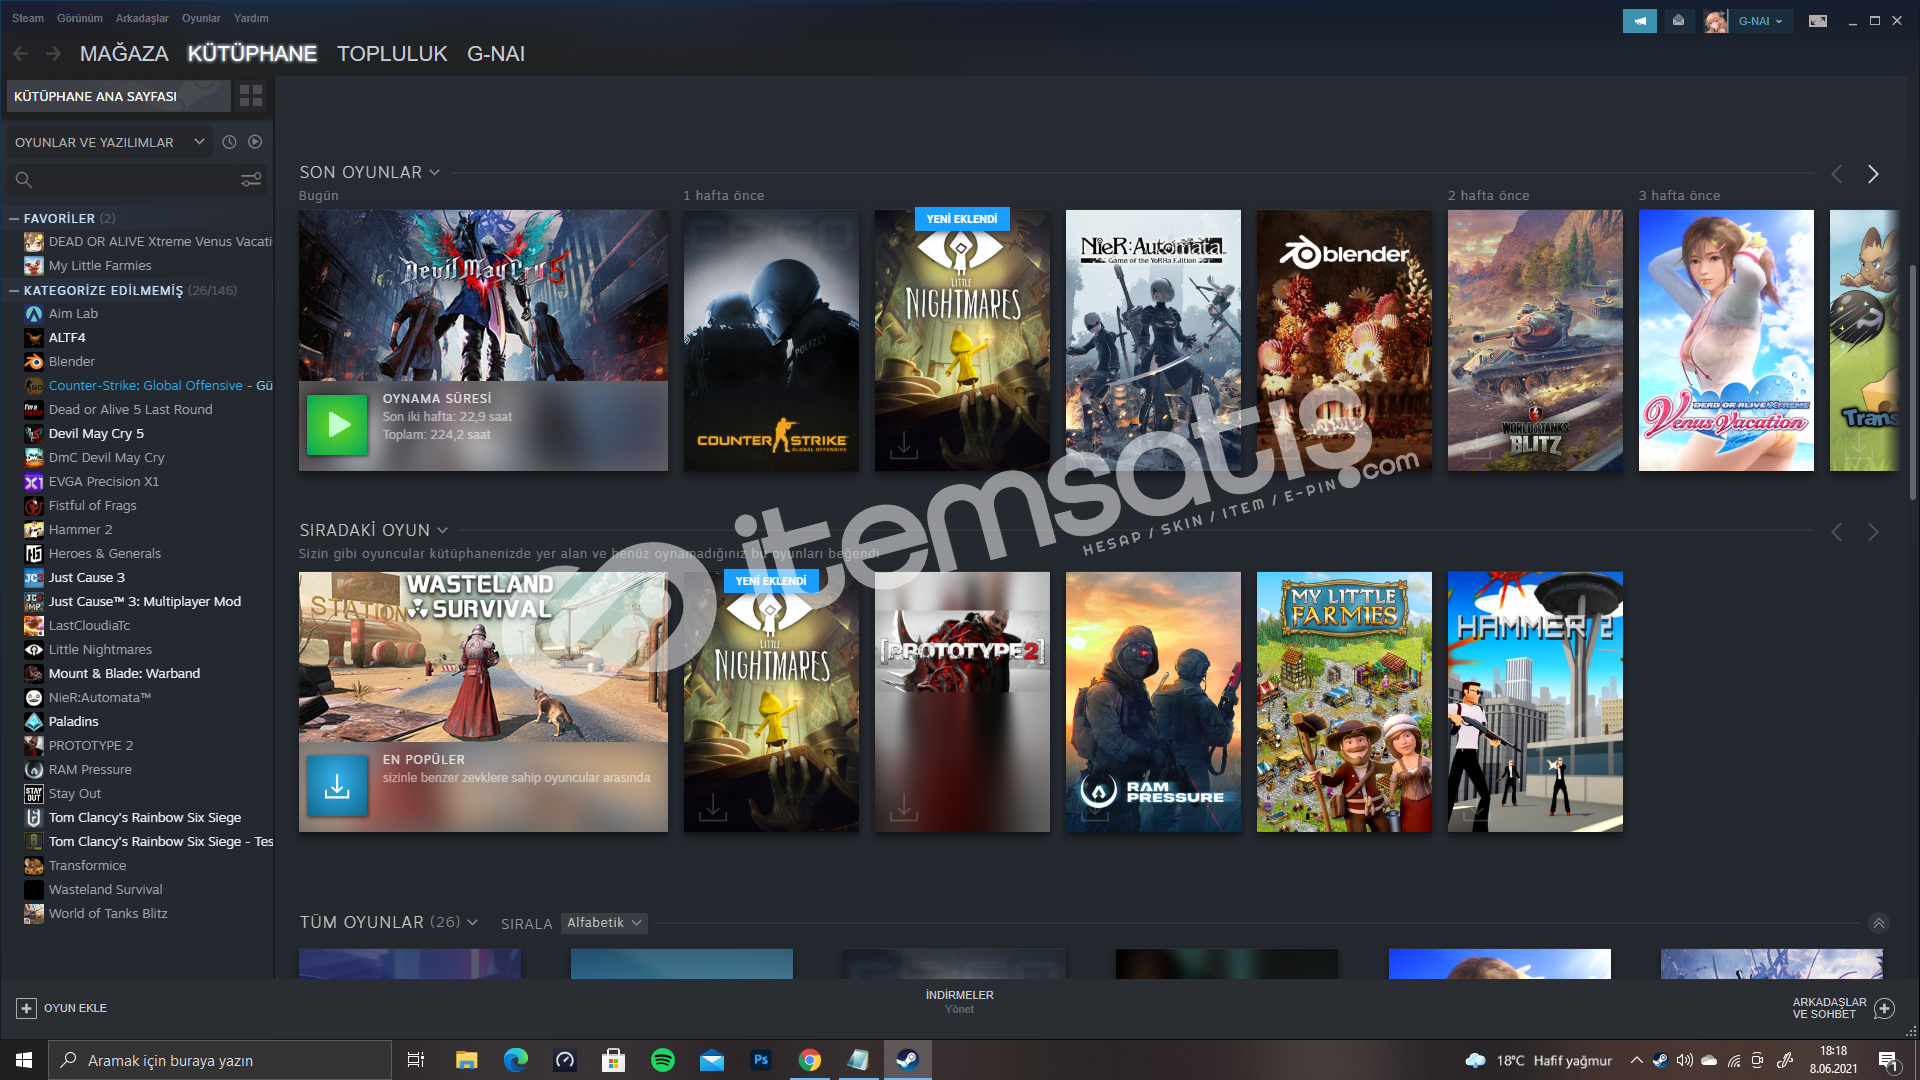Open advanced filter settings icon
The width and height of the screenshot is (1920, 1080).
[x=251, y=180]
